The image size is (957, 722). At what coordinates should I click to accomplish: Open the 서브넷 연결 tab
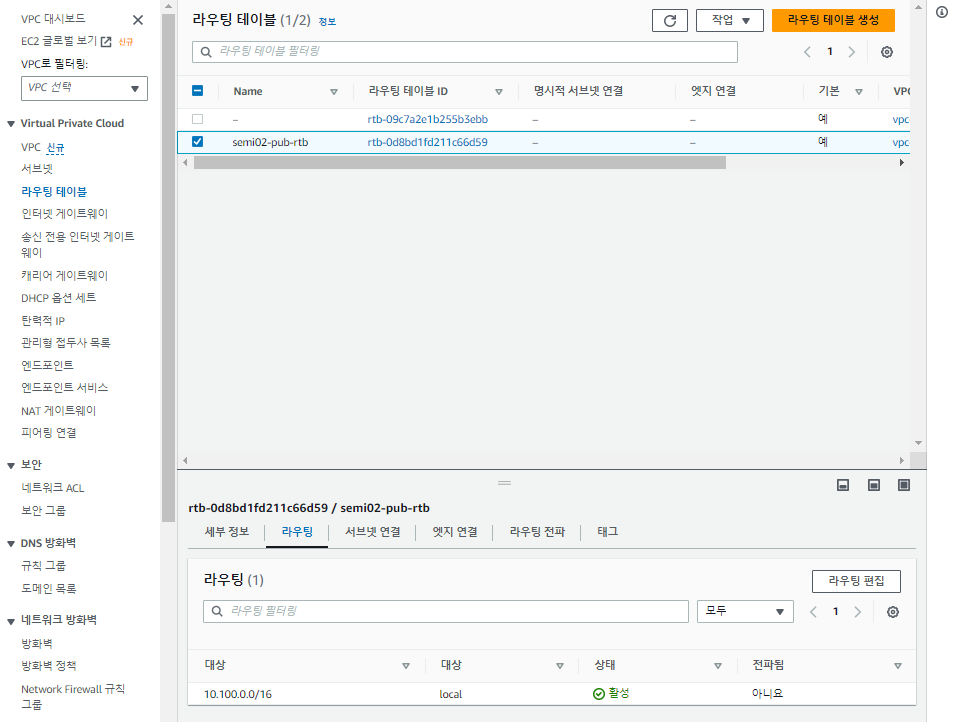coord(372,532)
